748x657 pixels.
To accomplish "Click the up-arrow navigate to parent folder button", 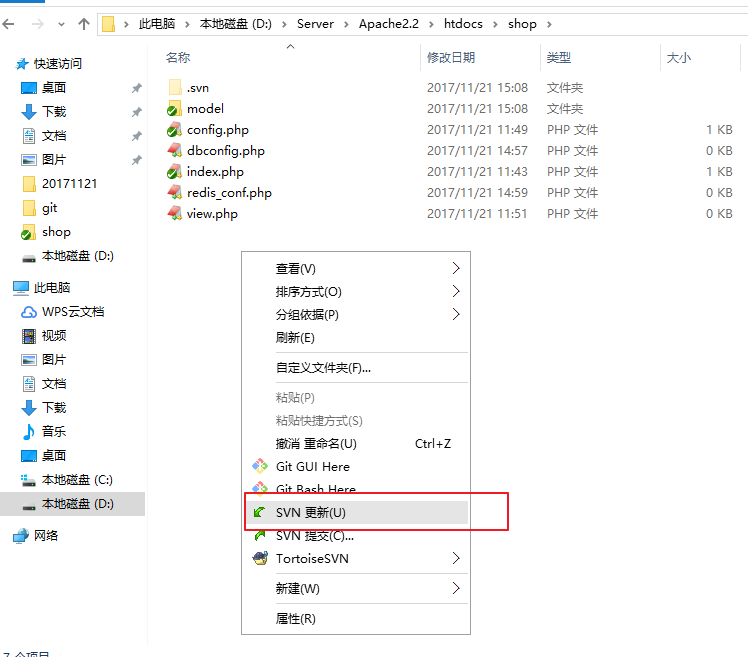I will click(x=83, y=23).
